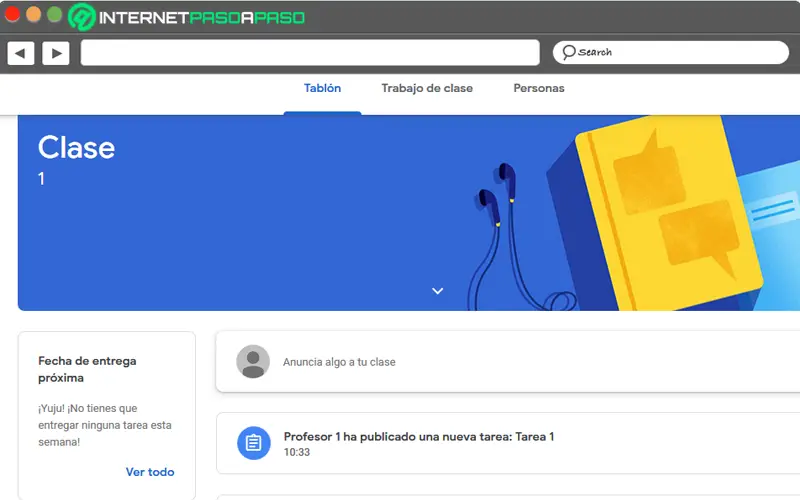This screenshot has width=800, height=500.
Task: Click the blue assignment clipboard icon
Action: click(254, 443)
